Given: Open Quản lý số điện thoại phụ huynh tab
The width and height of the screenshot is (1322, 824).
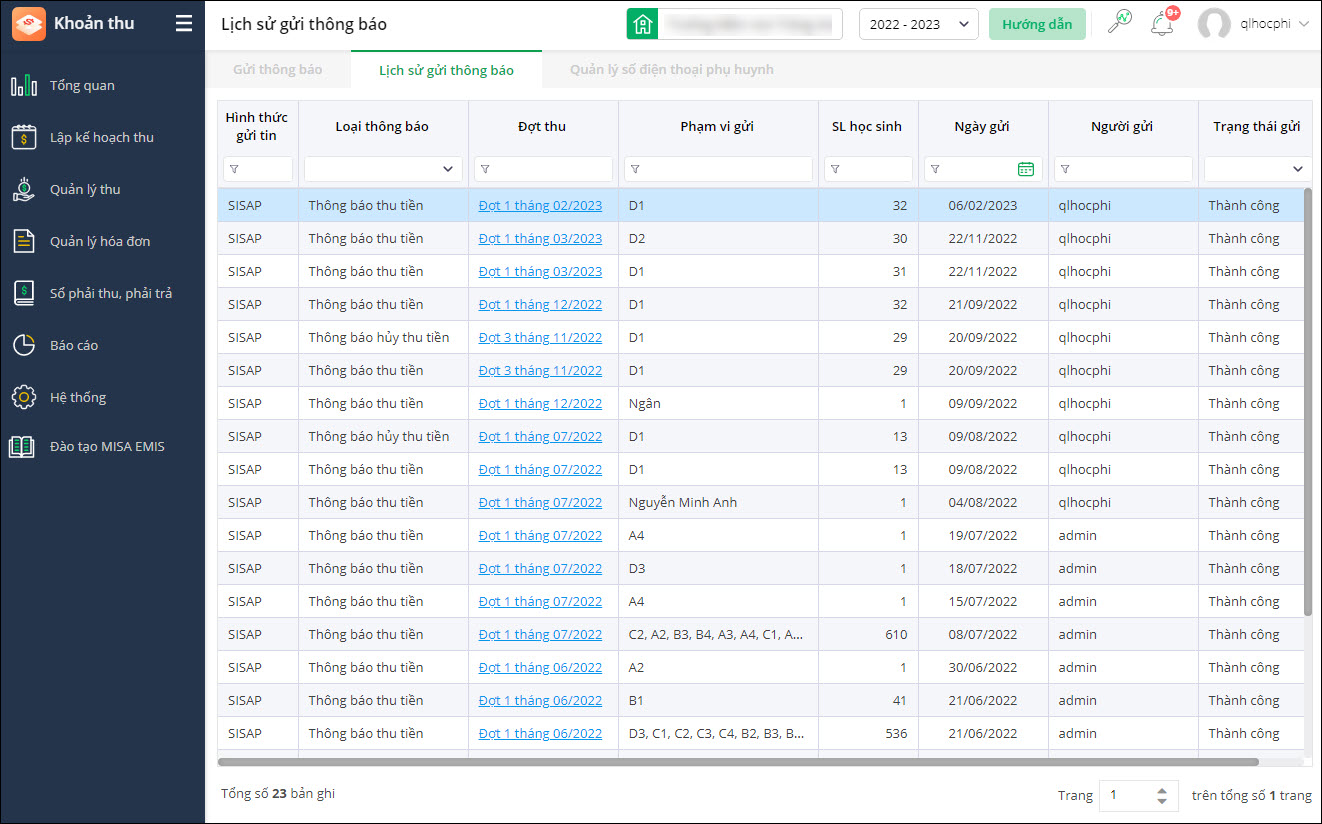Looking at the screenshot, I should (672, 70).
